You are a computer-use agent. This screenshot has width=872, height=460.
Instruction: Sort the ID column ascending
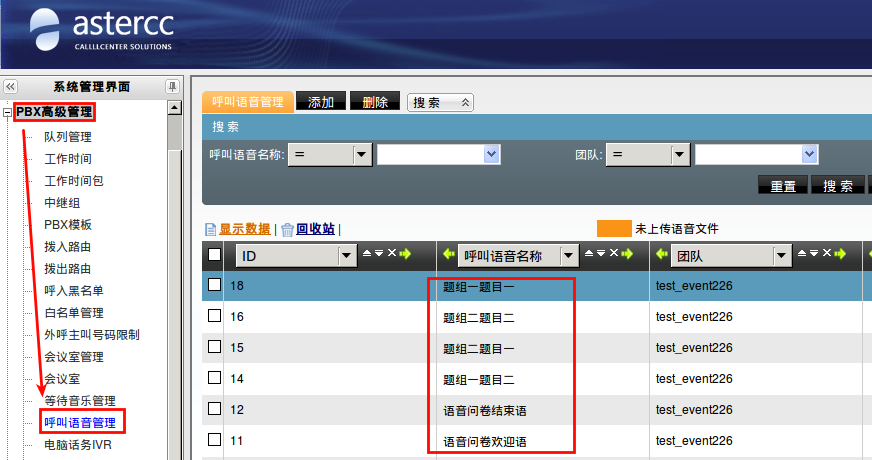click(x=367, y=254)
